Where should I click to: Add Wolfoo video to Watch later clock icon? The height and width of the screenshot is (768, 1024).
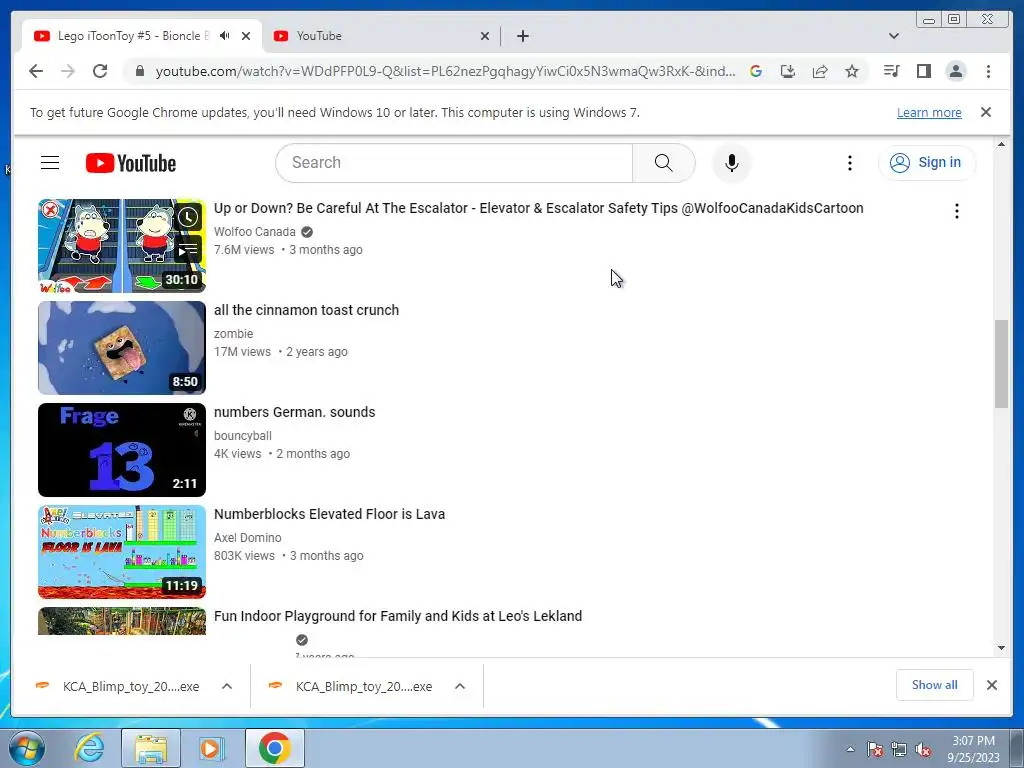[x=188, y=217]
